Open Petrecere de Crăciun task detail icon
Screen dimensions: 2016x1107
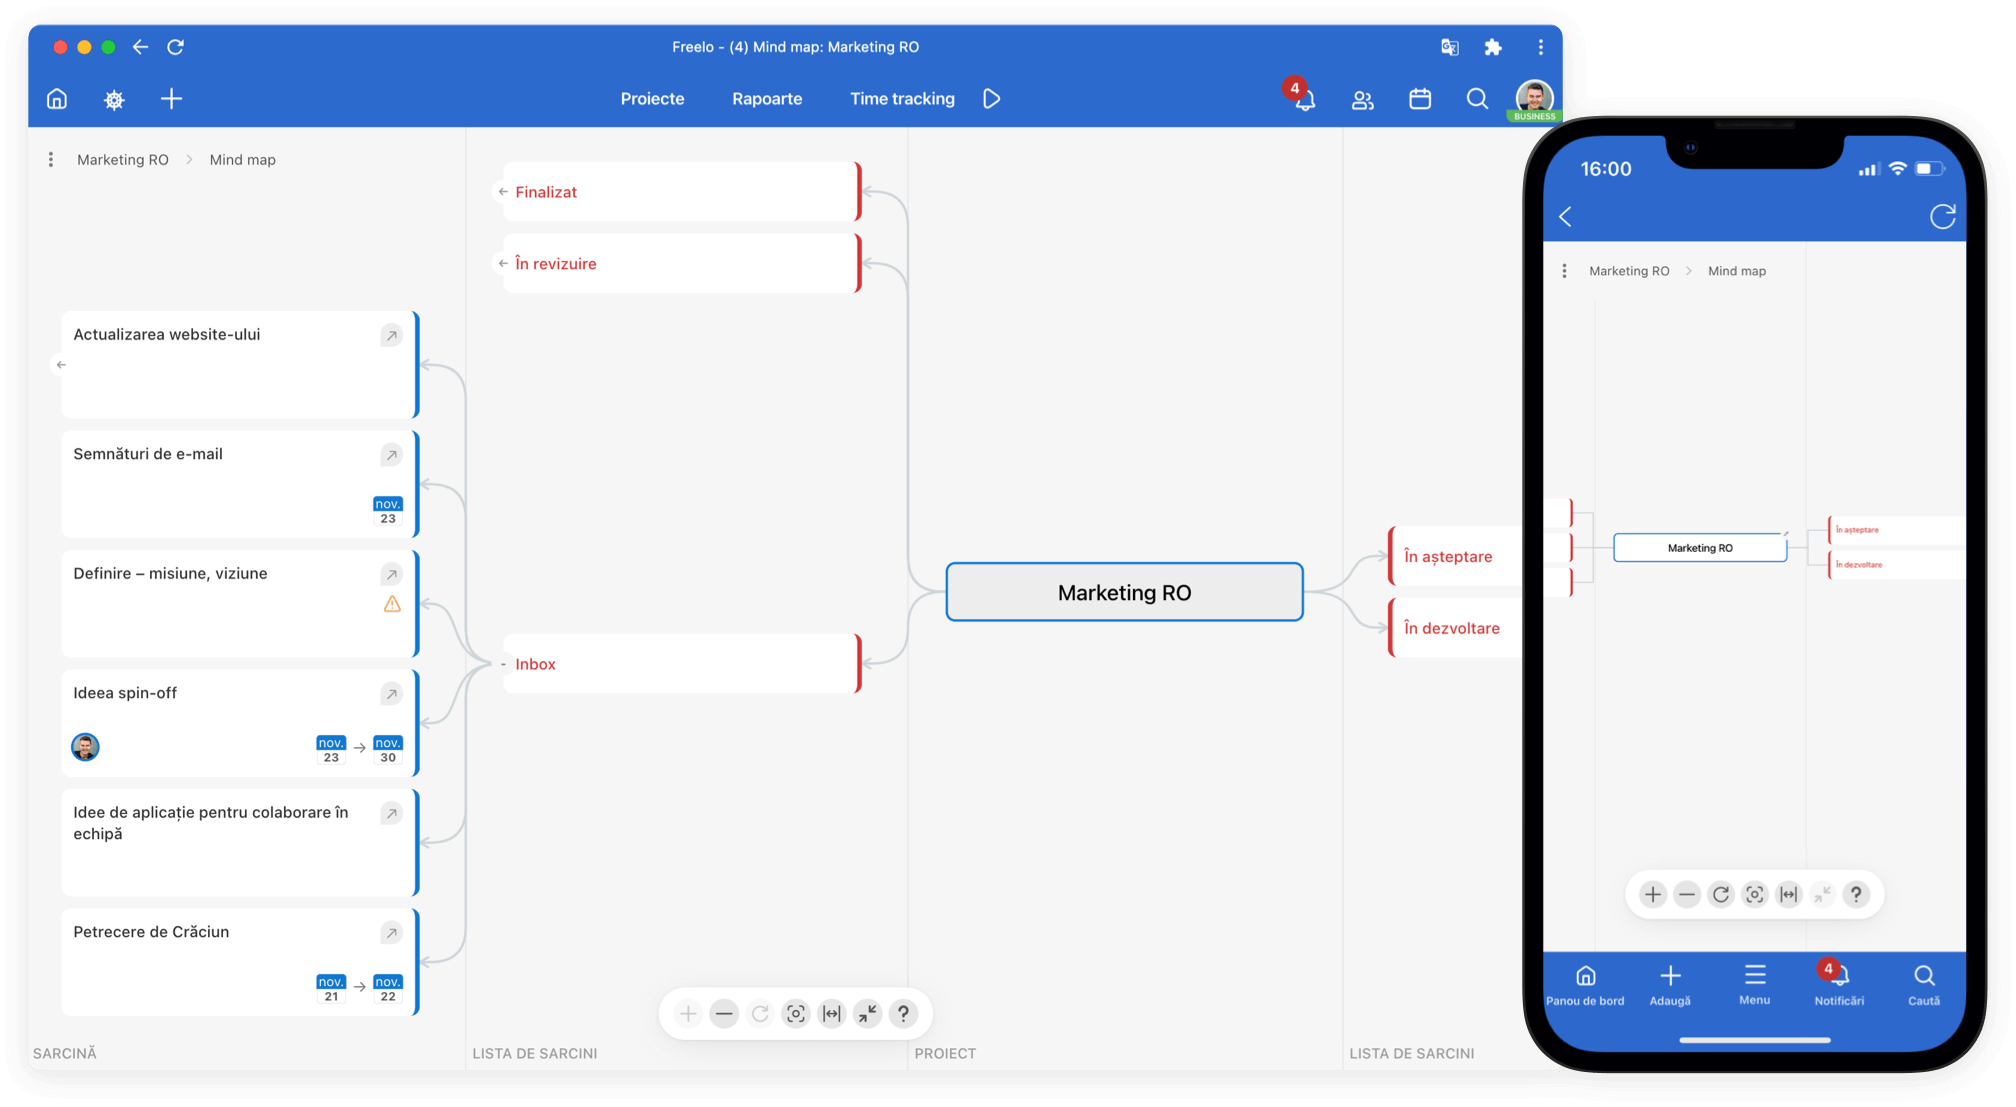[391, 933]
